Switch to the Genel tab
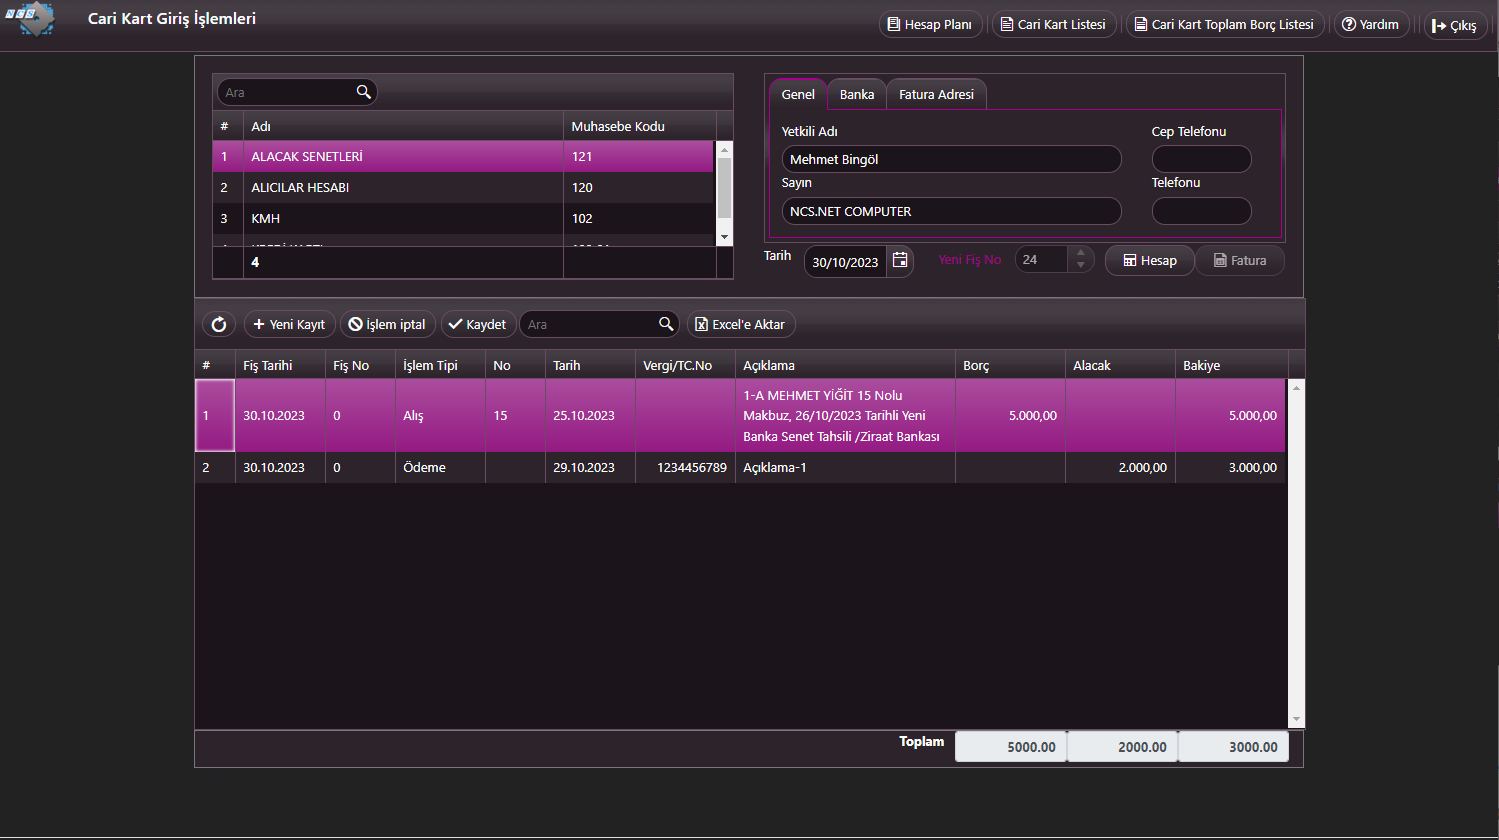 point(798,94)
